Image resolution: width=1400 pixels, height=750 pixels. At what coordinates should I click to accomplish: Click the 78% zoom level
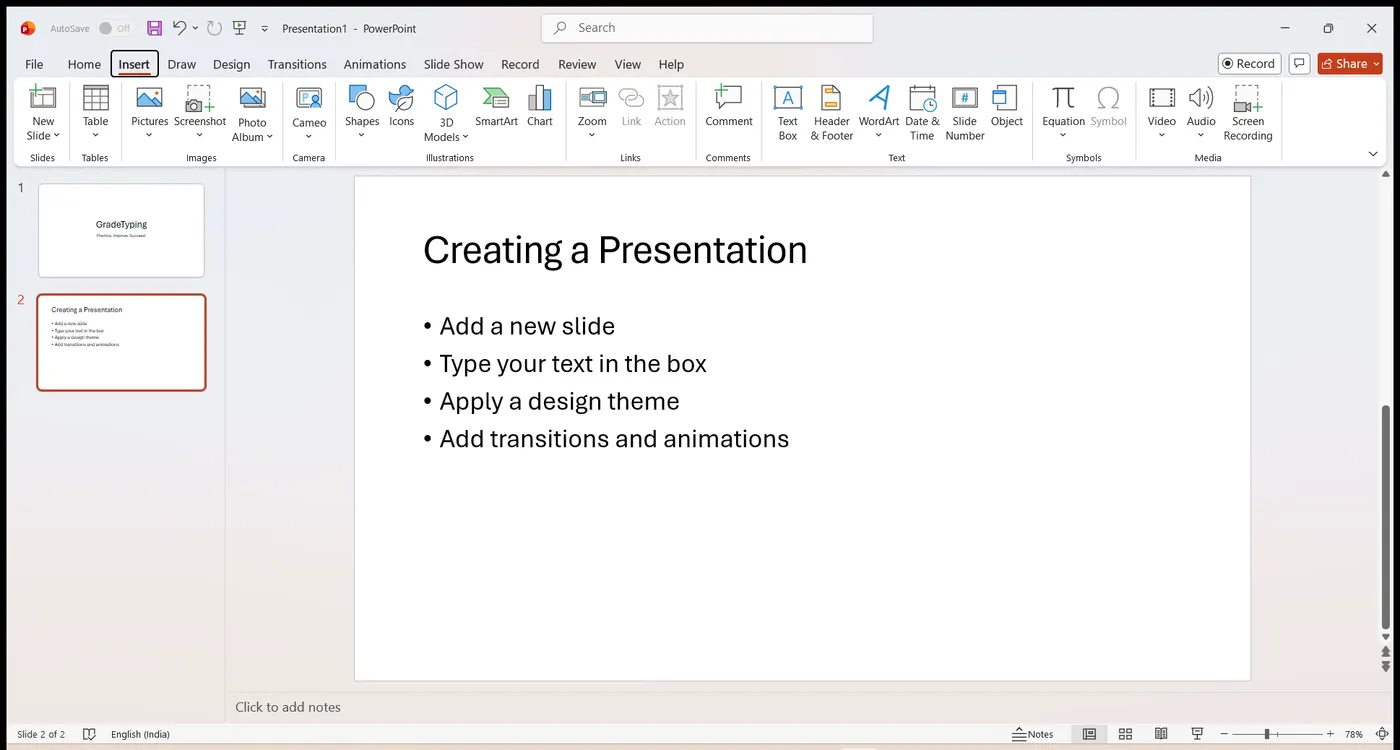click(x=1354, y=734)
